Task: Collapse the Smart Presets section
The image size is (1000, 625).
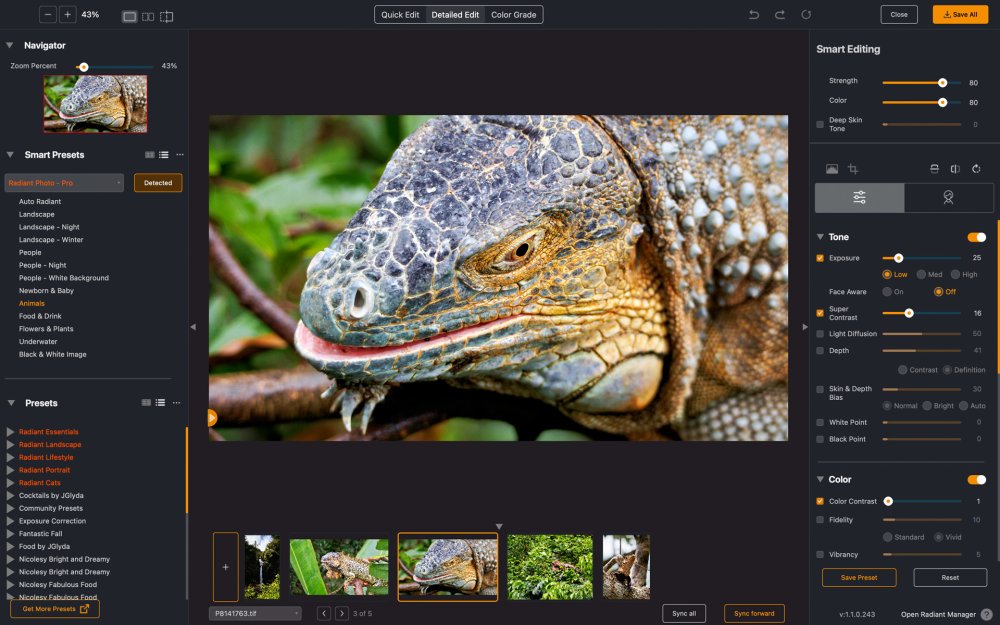Action: 10,154
